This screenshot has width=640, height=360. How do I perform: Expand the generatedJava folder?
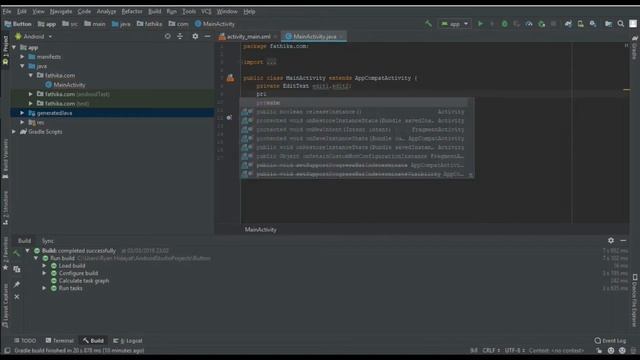pyautogui.click(x=22, y=113)
